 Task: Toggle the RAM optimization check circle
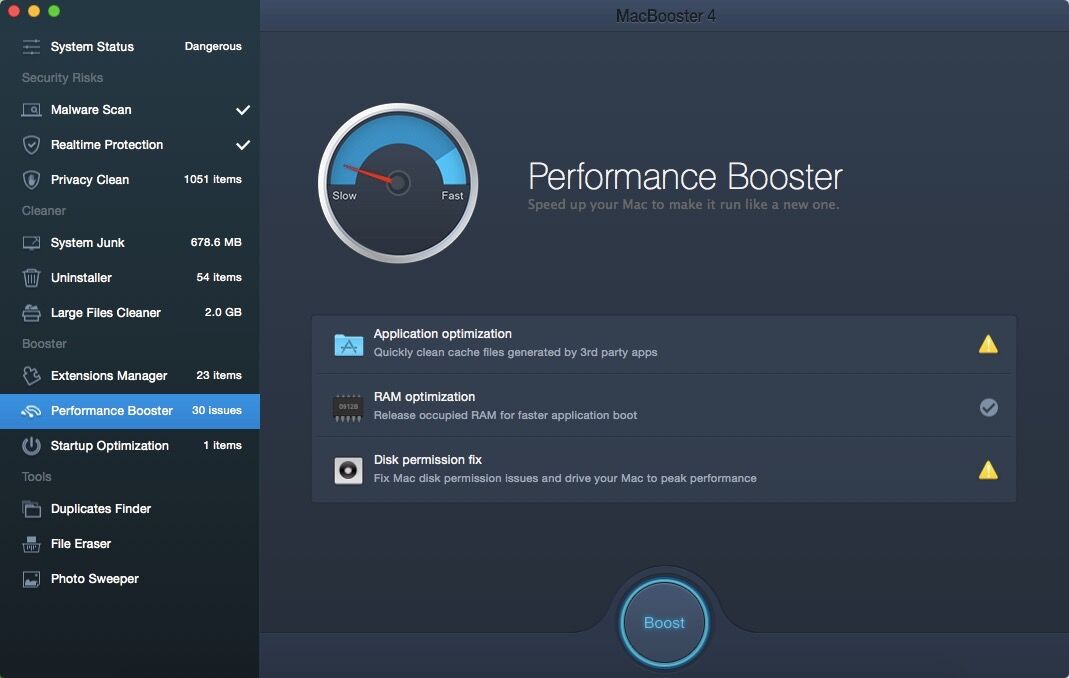tap(989, 407)
